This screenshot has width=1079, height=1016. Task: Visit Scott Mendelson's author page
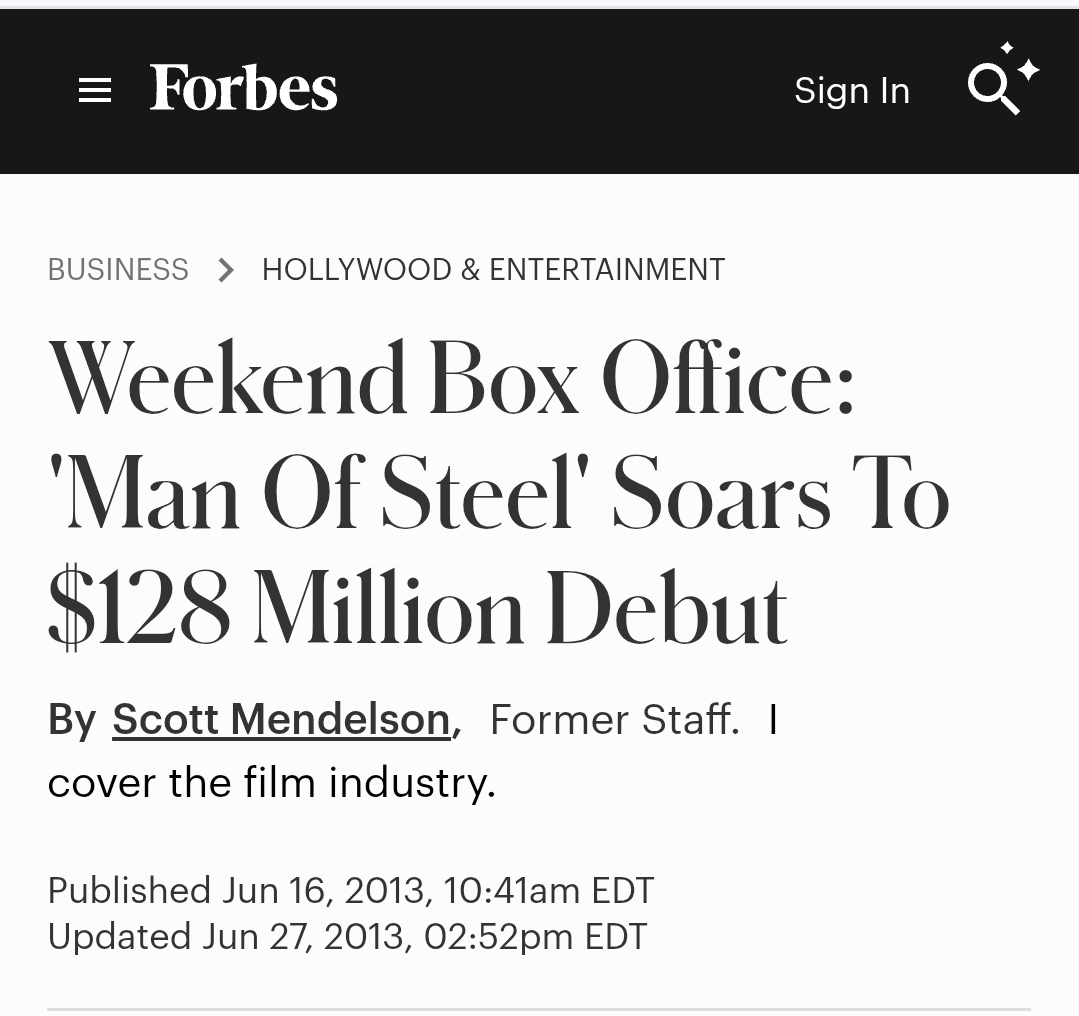(281, 719)
